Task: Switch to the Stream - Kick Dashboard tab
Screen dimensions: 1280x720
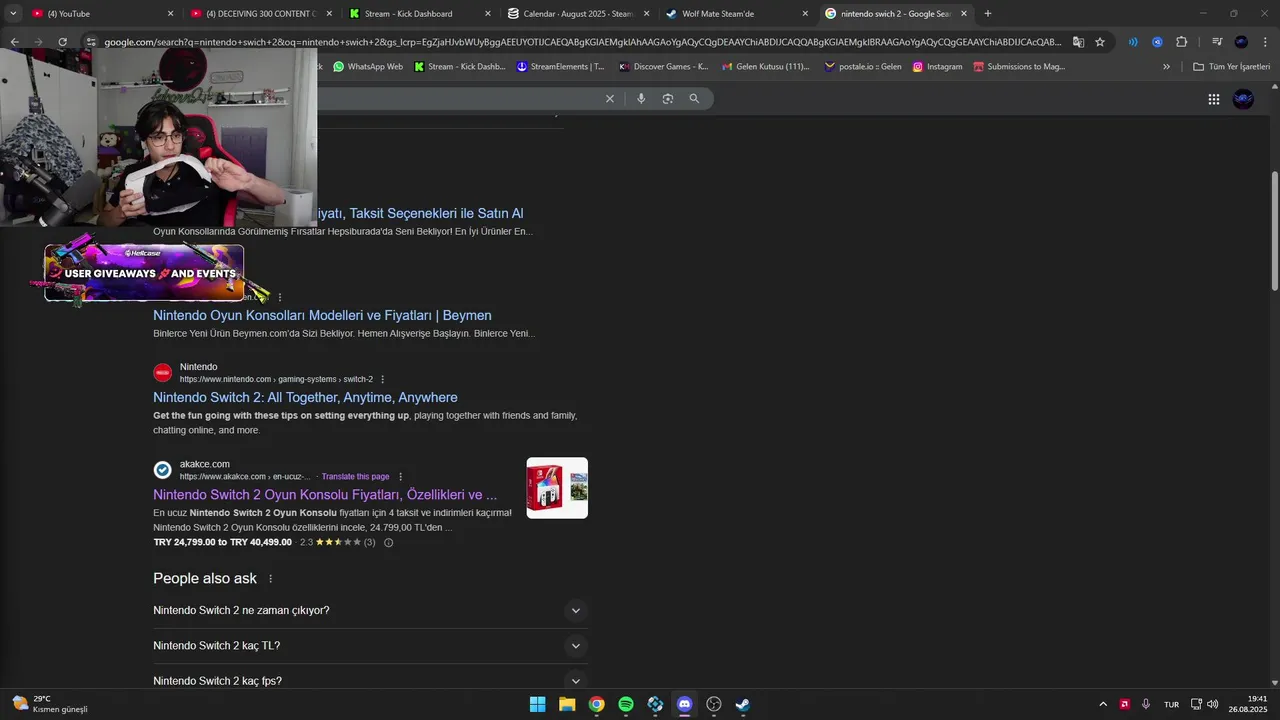Action: [x=420, y=14]
